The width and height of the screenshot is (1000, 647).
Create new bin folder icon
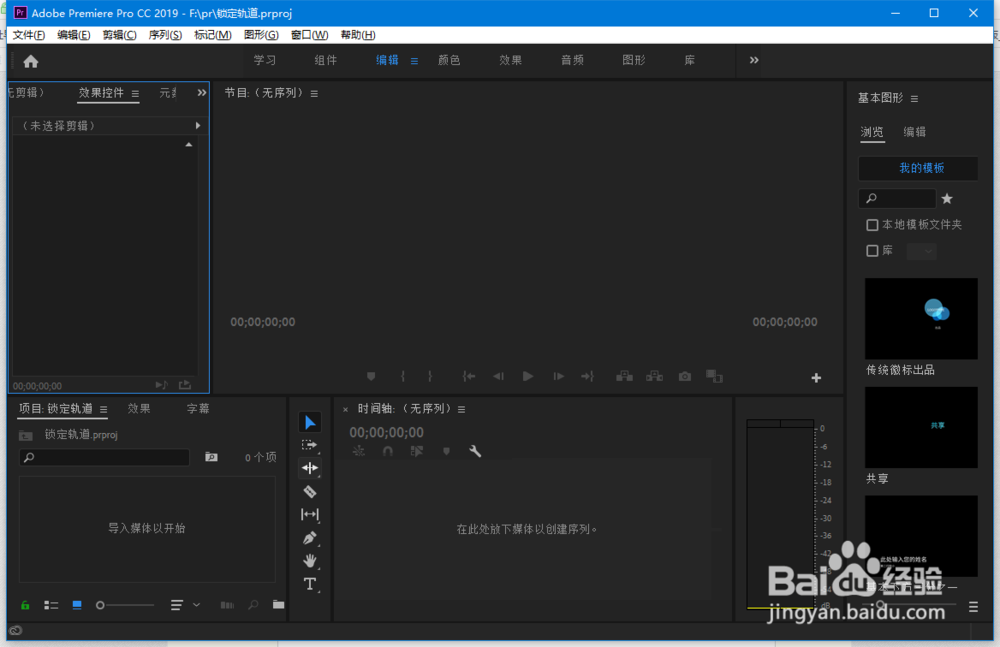[x=279, y=604]
